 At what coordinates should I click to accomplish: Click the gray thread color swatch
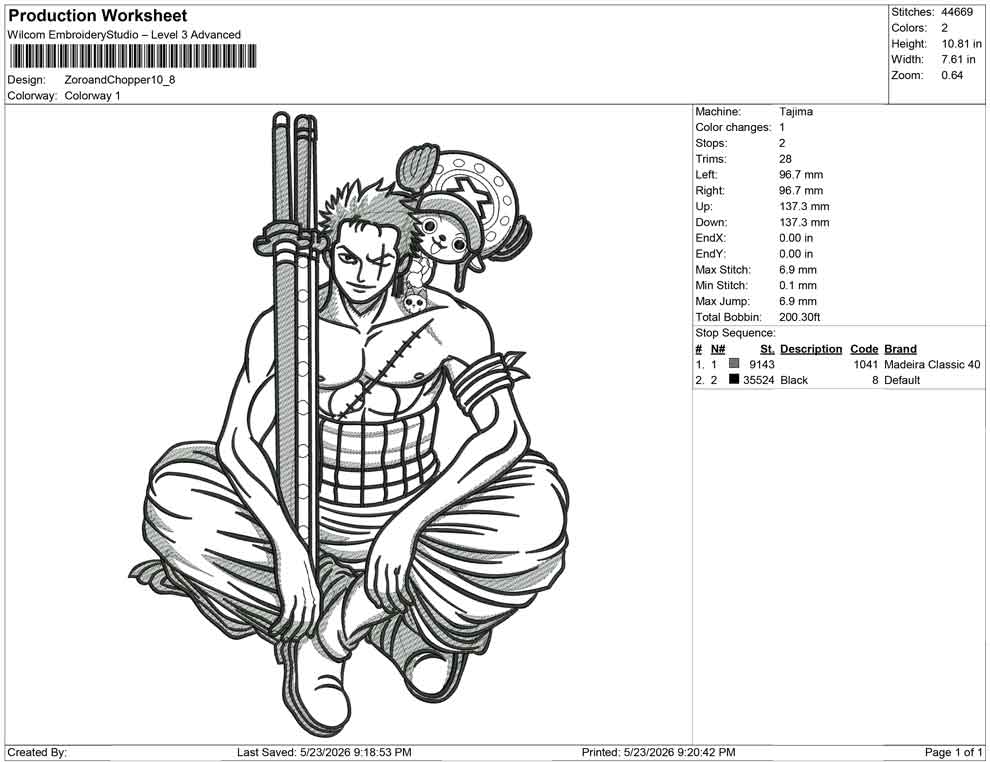pyautogui.click(x=734, y=364)
